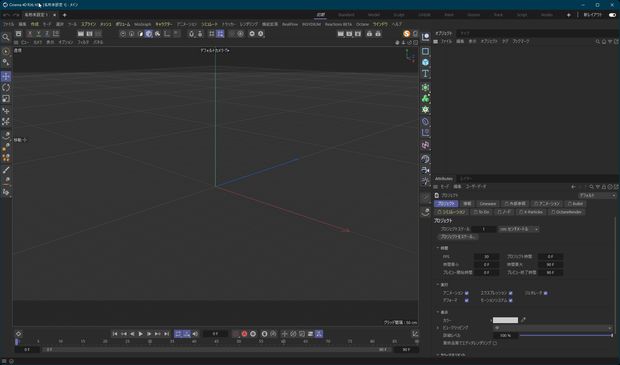Select the Rotate tool in left palette
This screenshot has width=620, height=365.
click(x=6, y=87)
